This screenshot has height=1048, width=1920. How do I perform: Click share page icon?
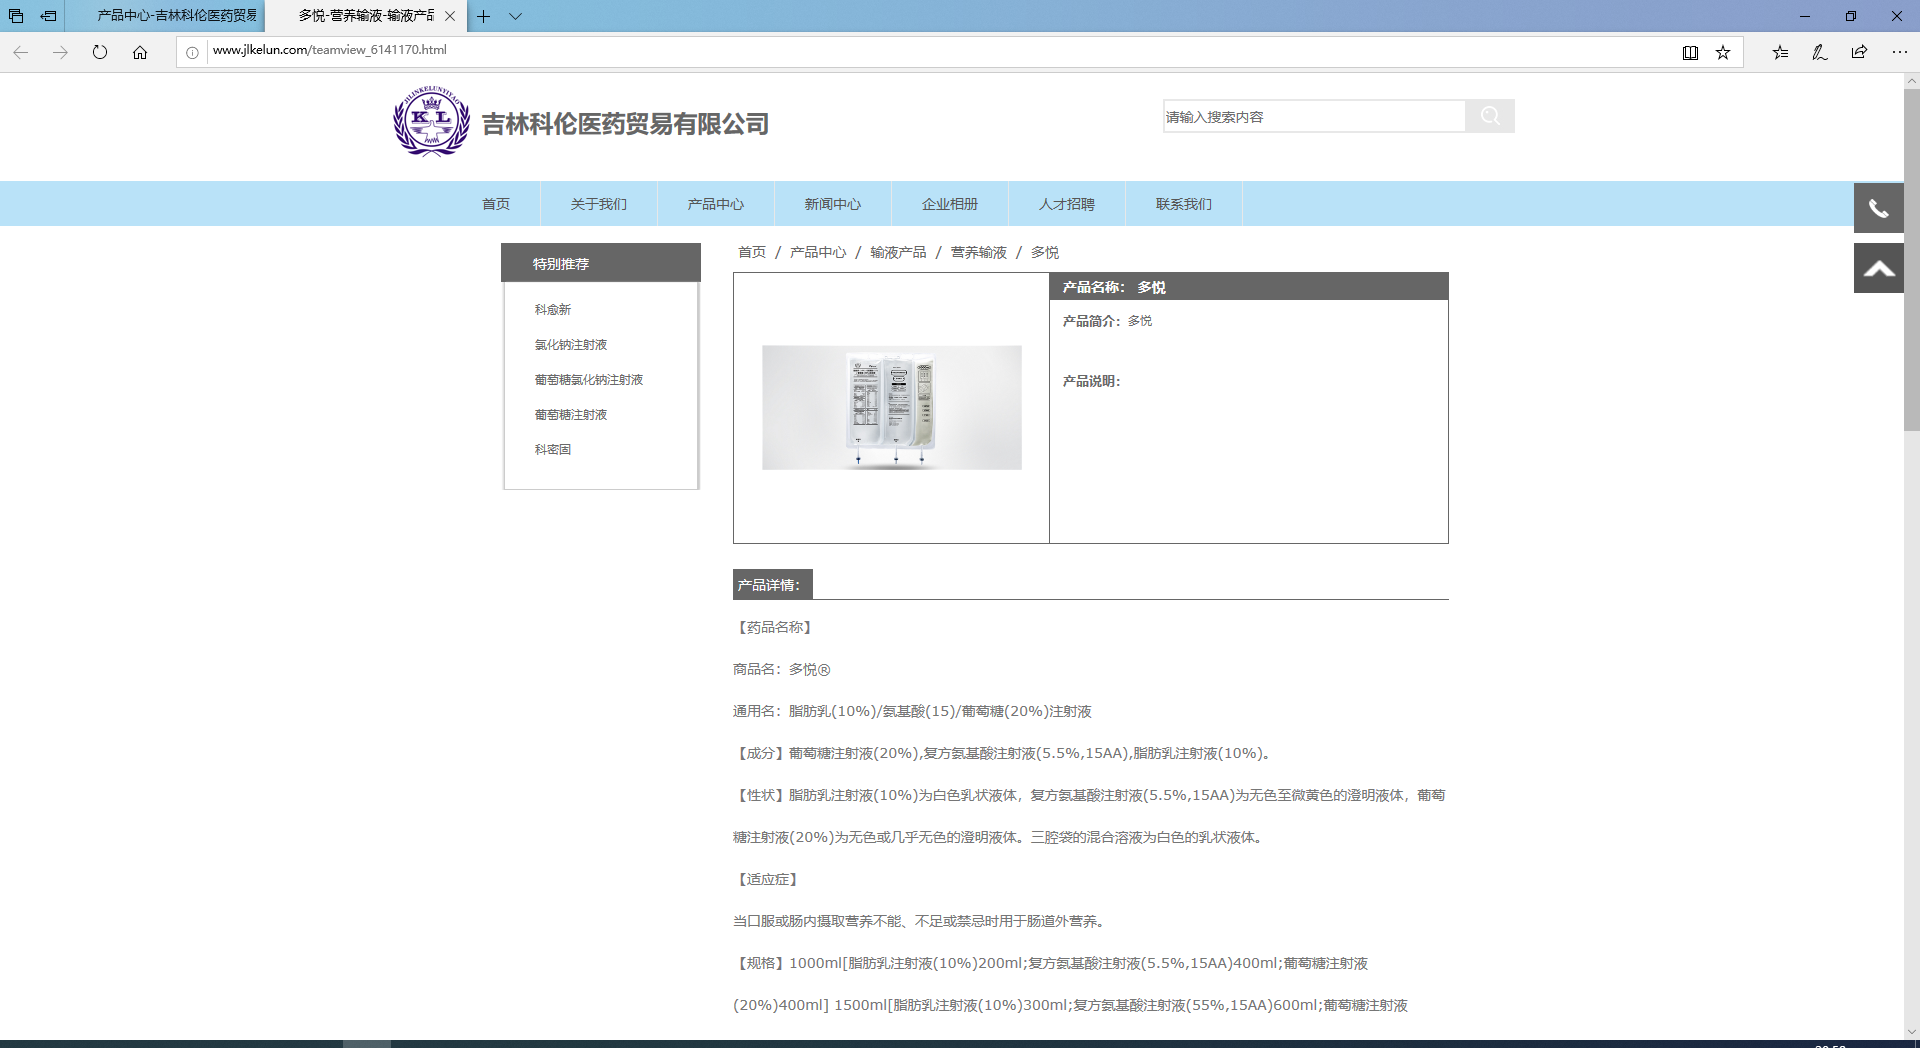[x=1859, y=52]
